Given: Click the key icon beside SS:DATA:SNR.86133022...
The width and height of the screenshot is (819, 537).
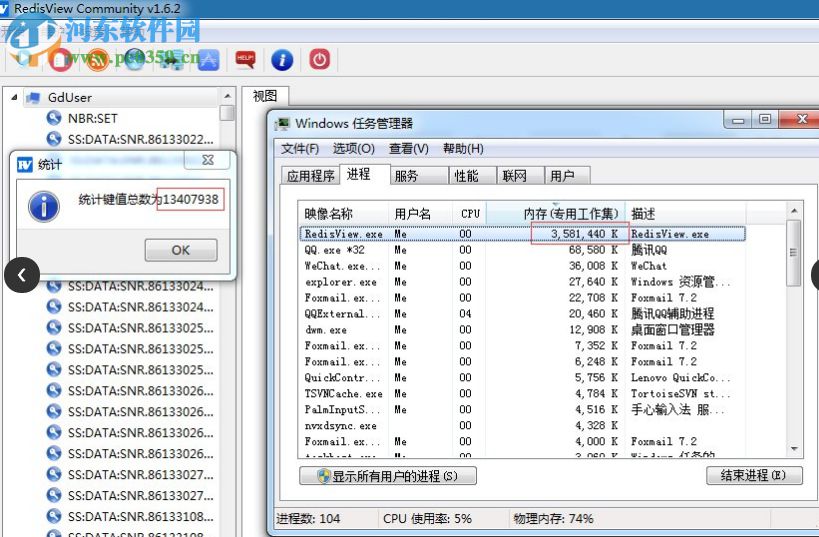Looking at the screenshot, I should click(54, 139).
